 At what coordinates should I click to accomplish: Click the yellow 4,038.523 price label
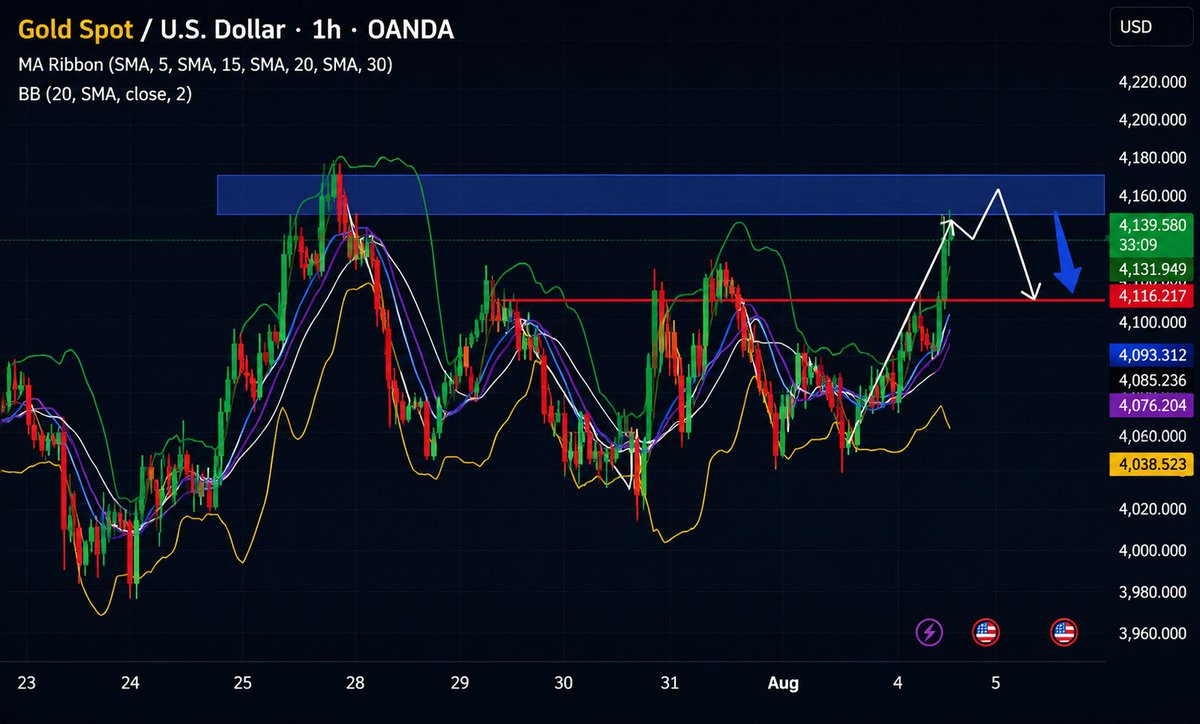[1153, 464]
